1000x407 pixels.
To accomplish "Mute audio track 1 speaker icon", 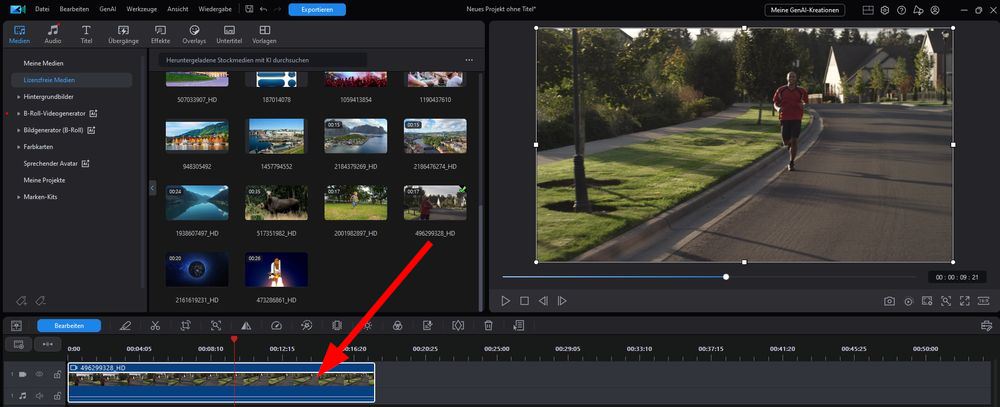I will [40, 396].
